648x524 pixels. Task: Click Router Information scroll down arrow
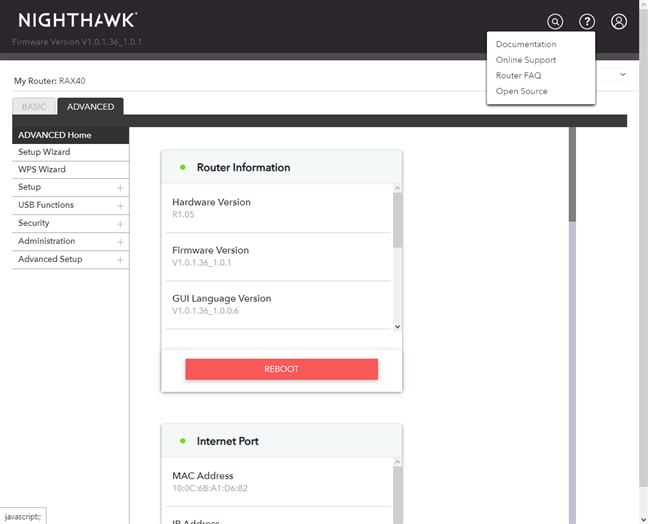[x=398, y=326]
